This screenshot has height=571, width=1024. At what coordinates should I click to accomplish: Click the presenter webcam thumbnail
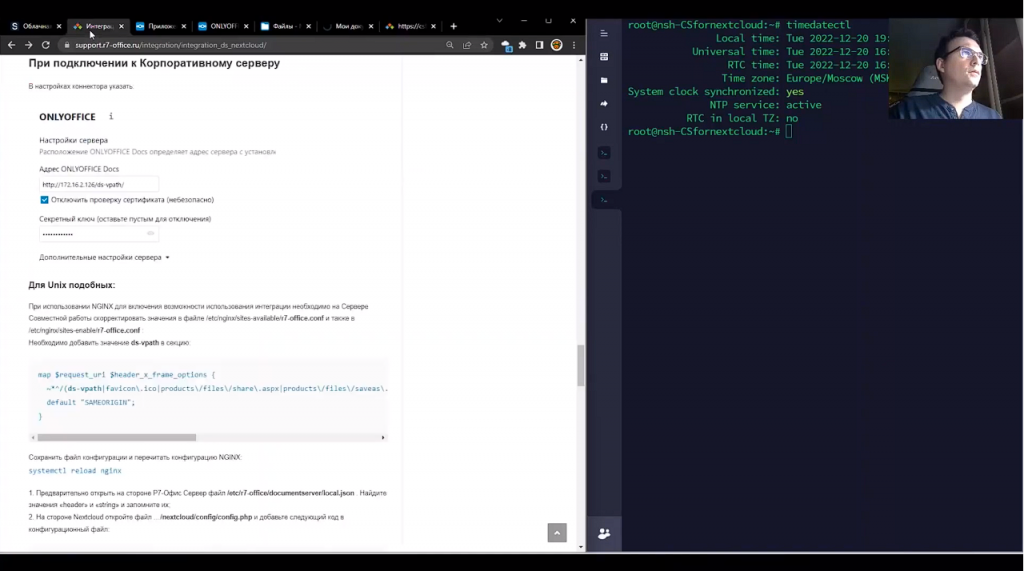955,68
